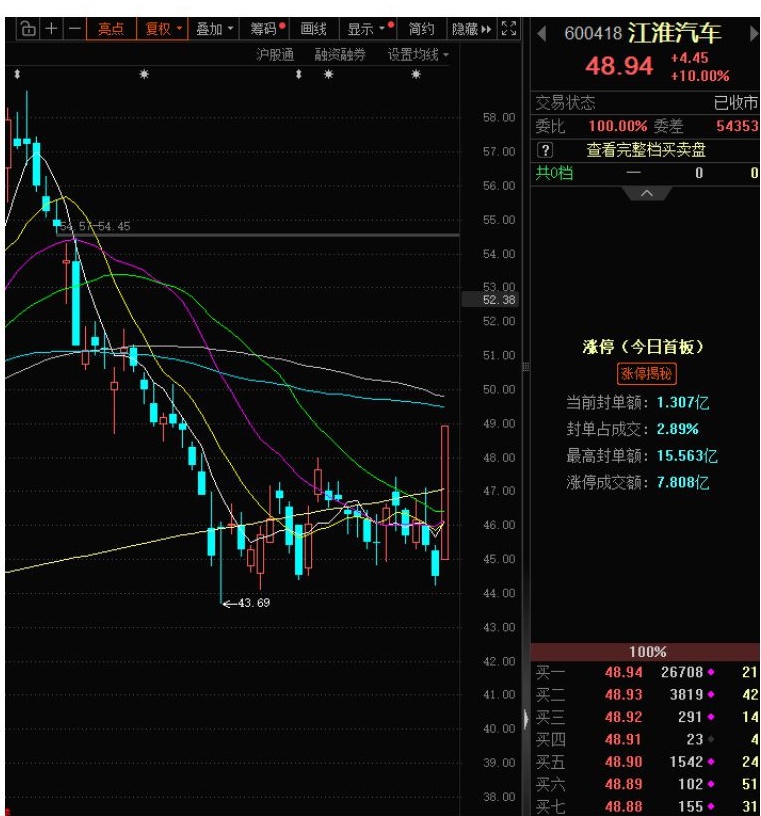Click the panel collapse arrow near 40.00
This screenshot has height=816, width=761.
(x=526, y=719)
